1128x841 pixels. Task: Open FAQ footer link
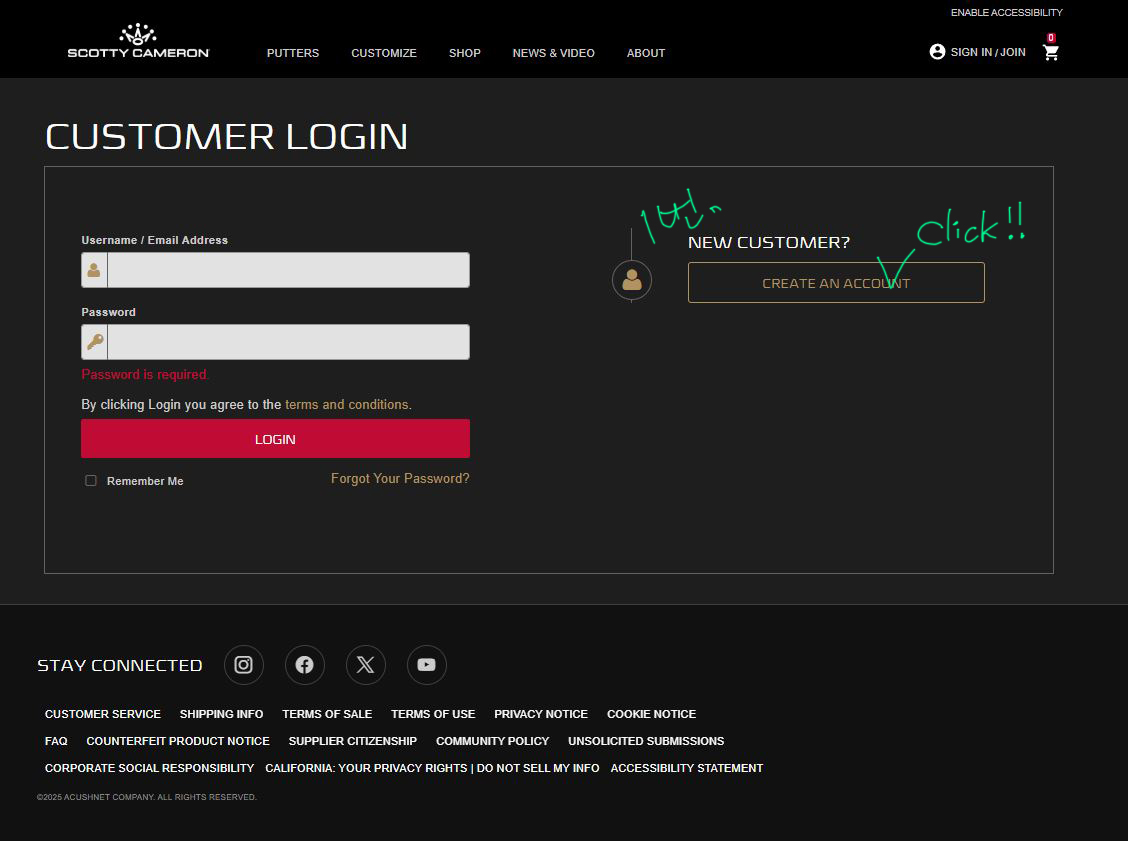click(56, 741)
